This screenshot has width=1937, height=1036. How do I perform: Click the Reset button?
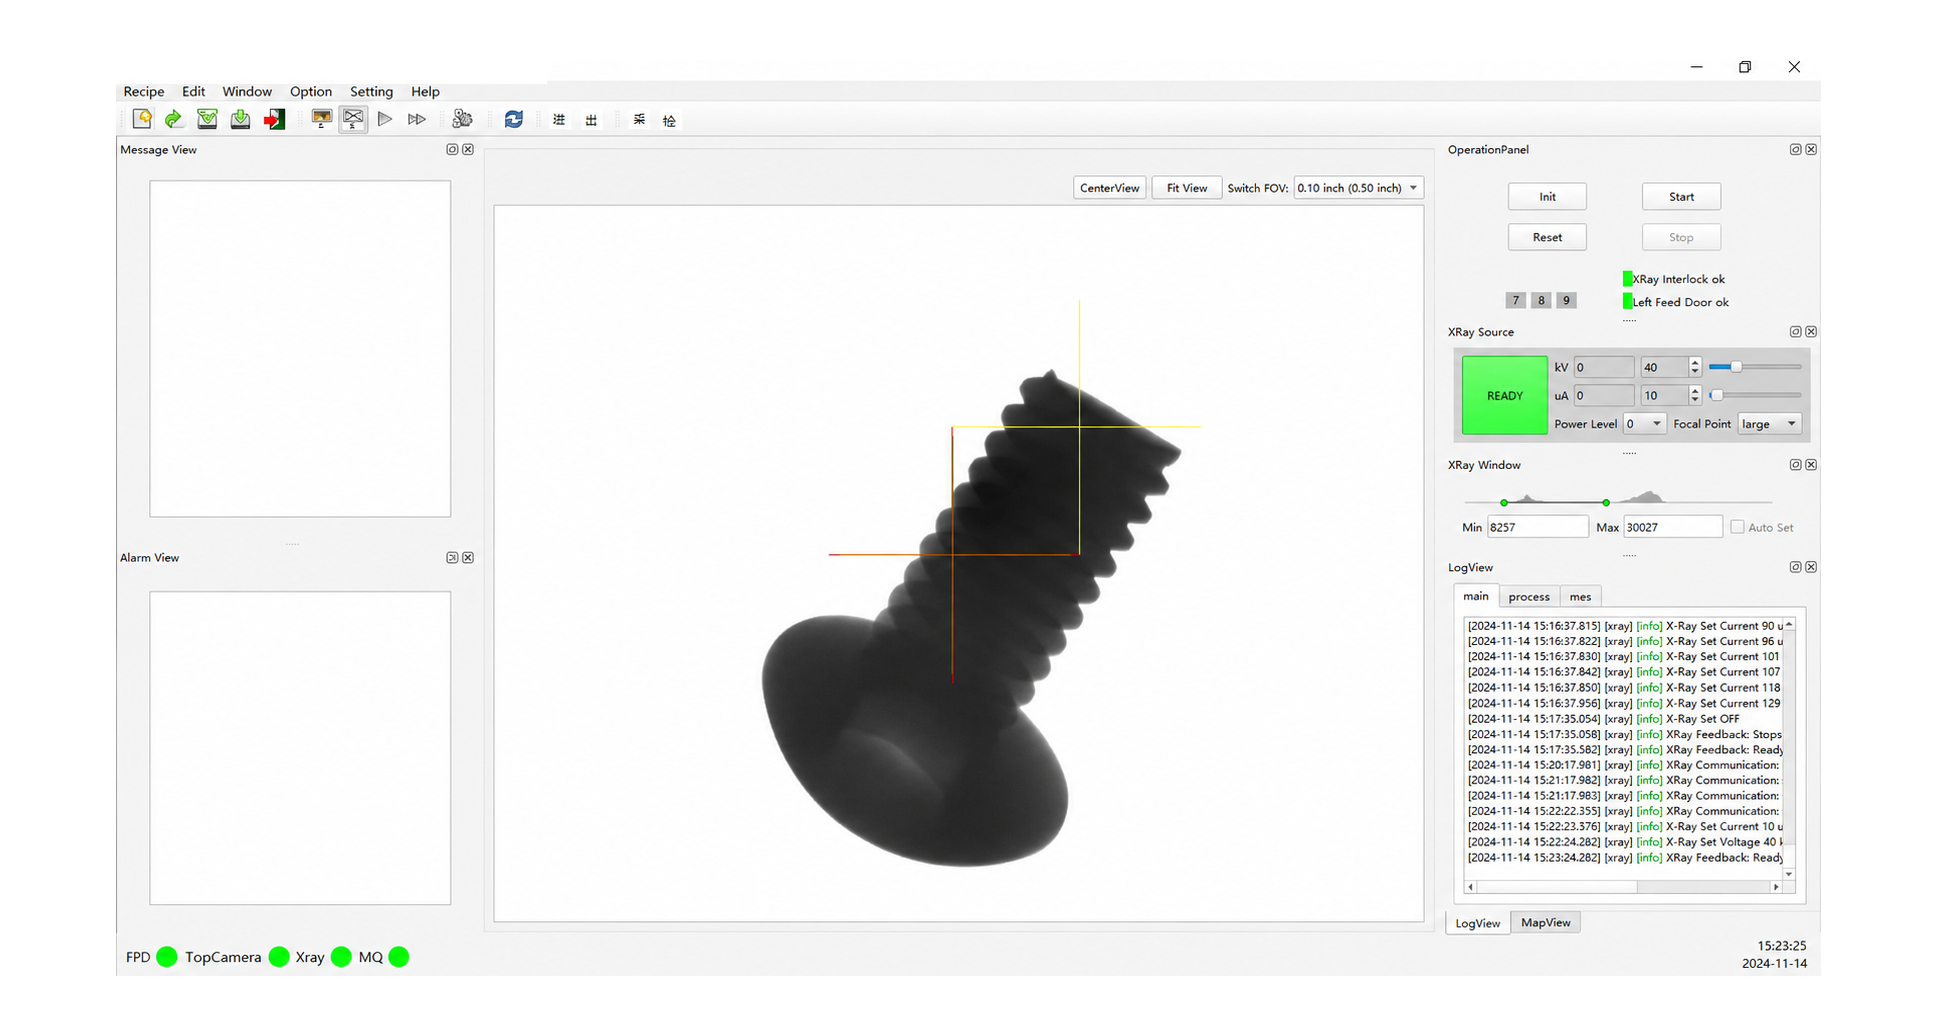pyautogui.click(x=1547, y=237)
